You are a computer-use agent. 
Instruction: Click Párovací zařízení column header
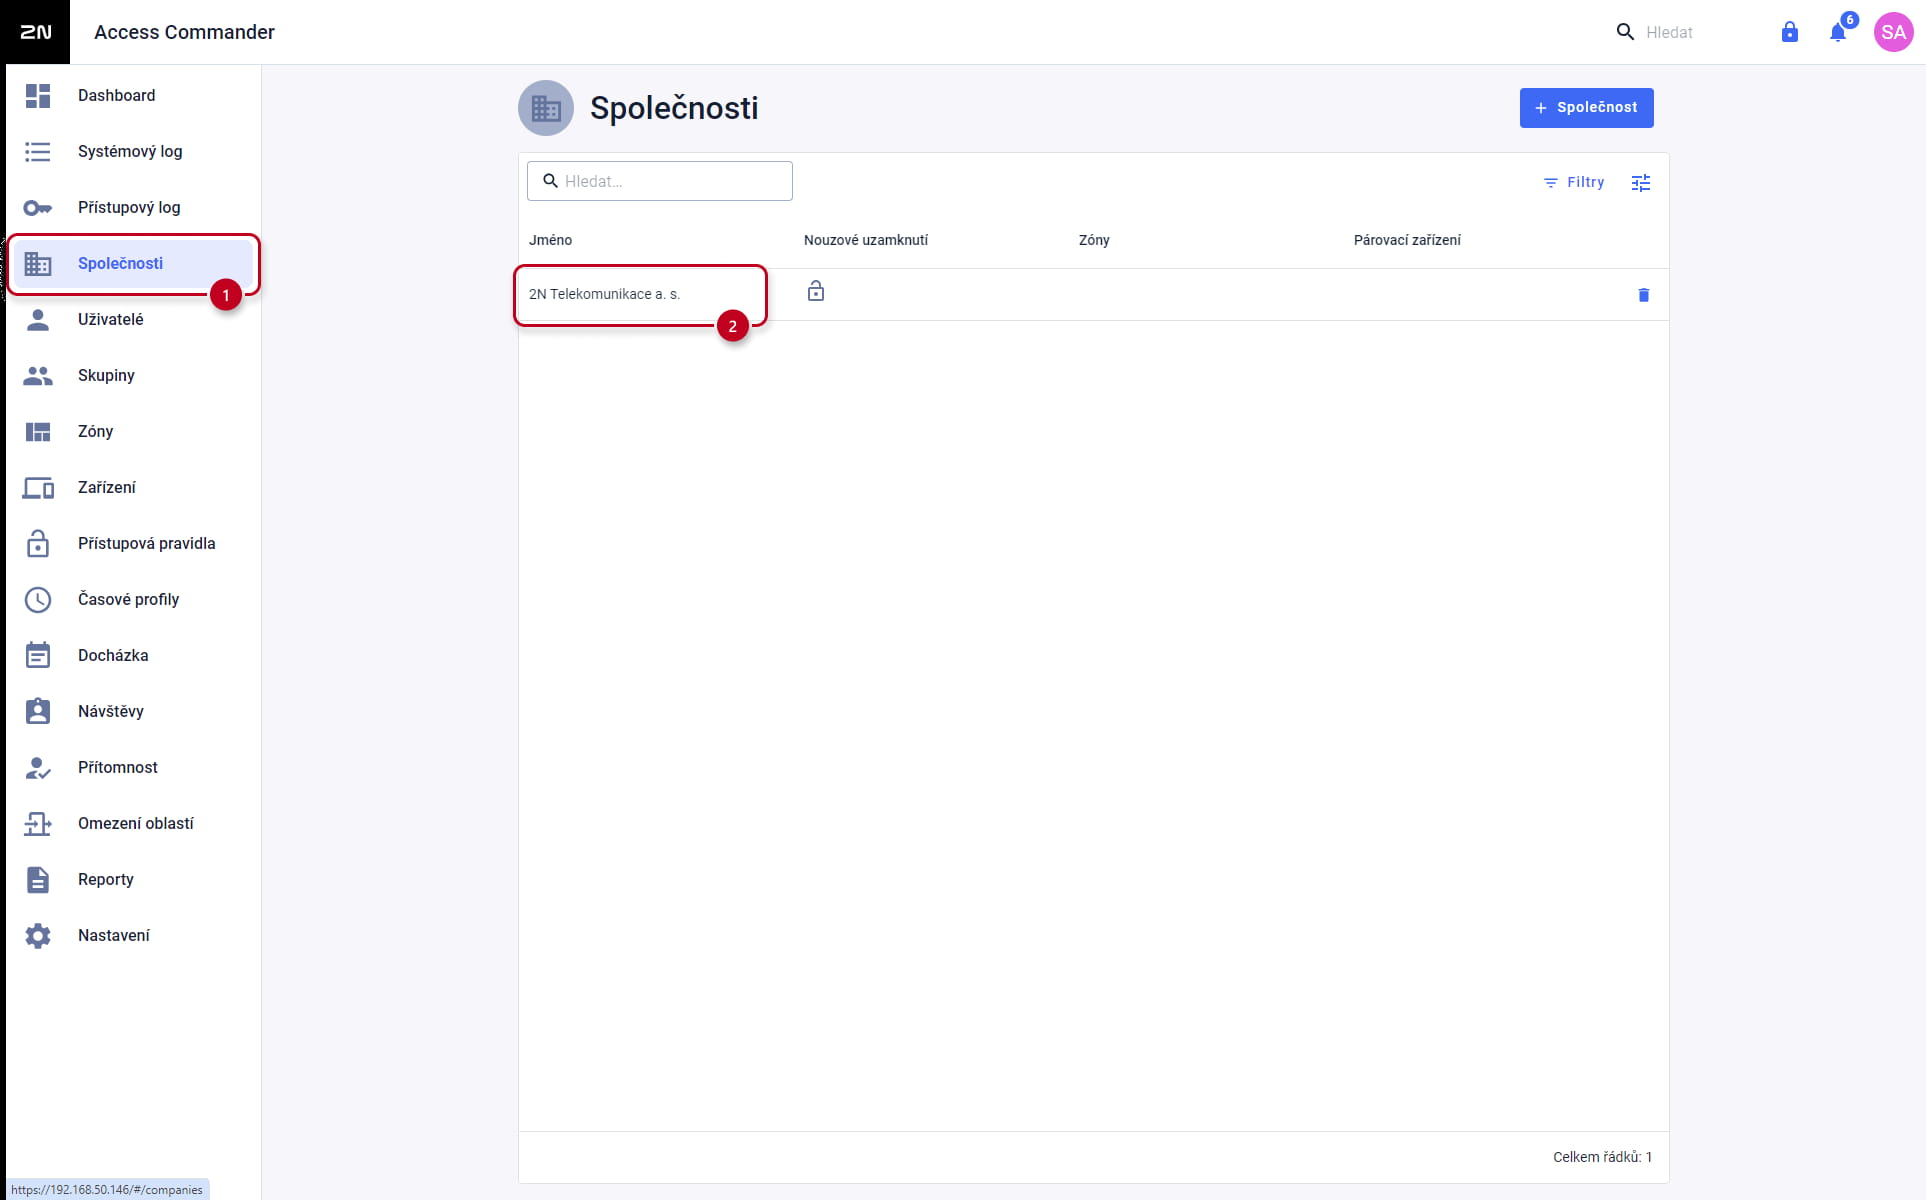(x=1407, y=240)
